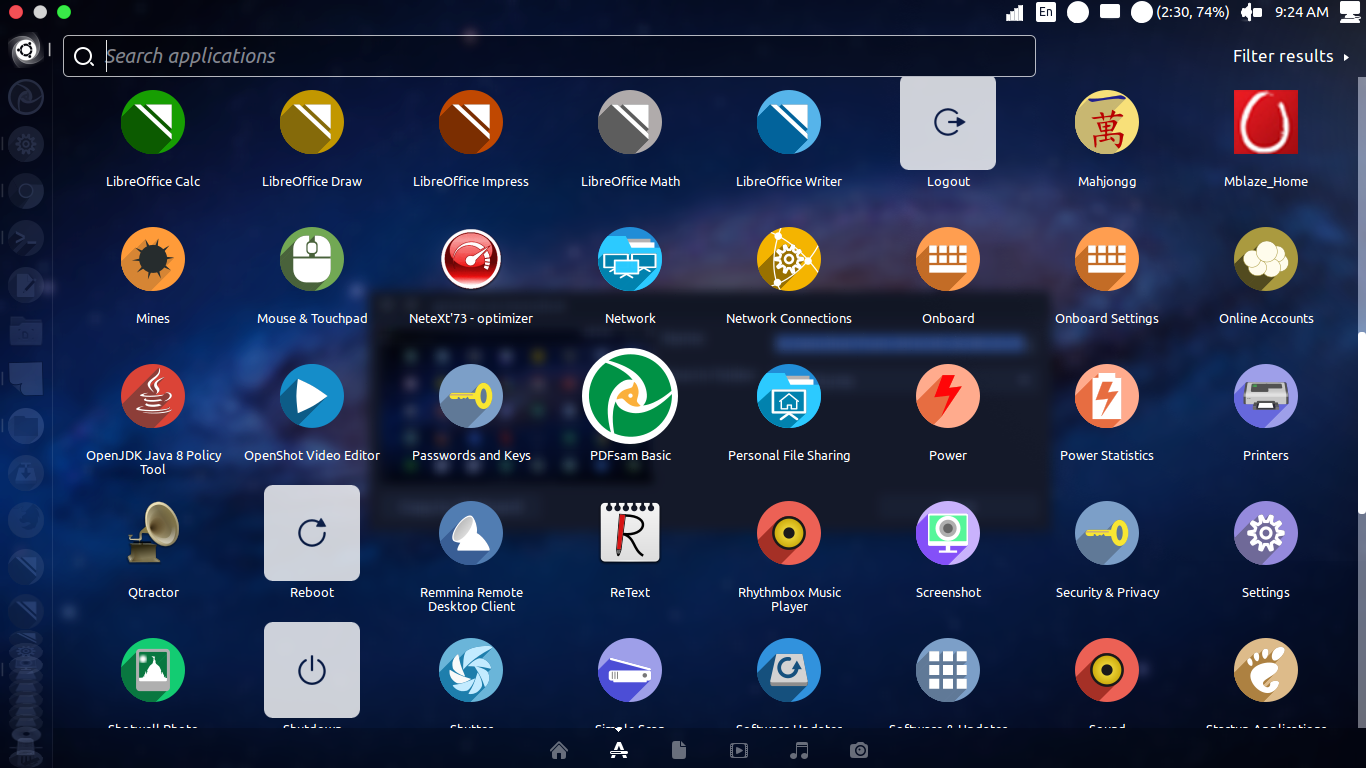Open Security & Privacy settings
The height and width of the screenshot is (768, 1366).
(1107, 533)
